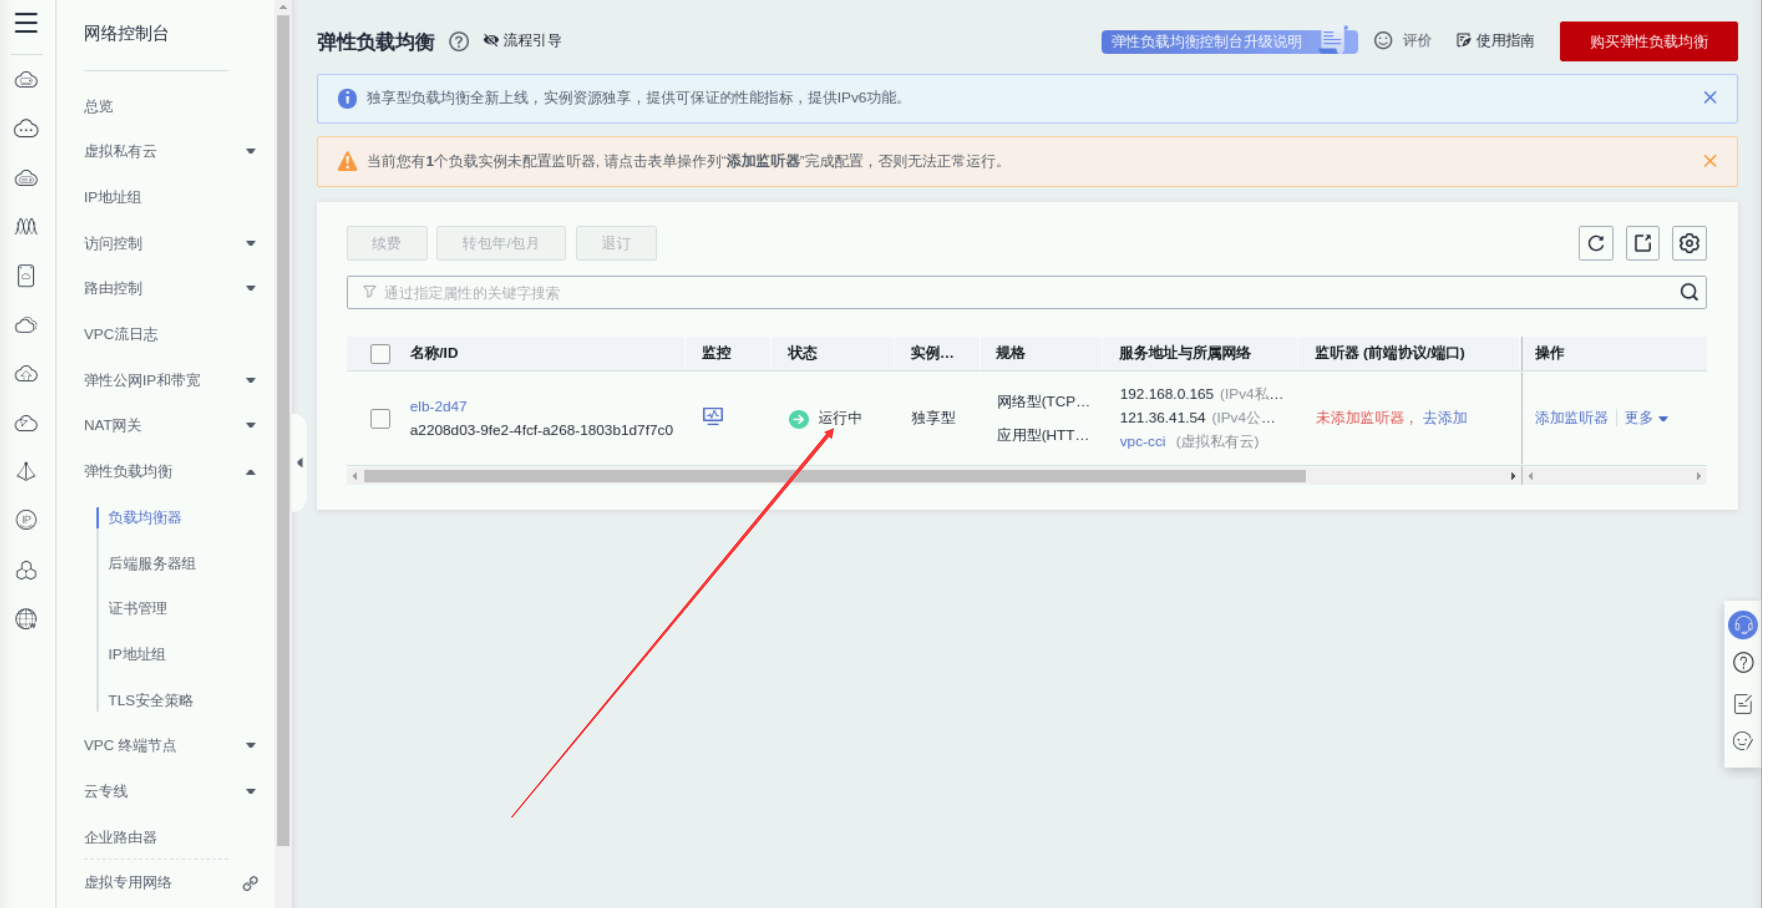The height and width of the screenshot is (908, 1770).
Task: Open 流程引导 guide link
Action: pos(523,41)
